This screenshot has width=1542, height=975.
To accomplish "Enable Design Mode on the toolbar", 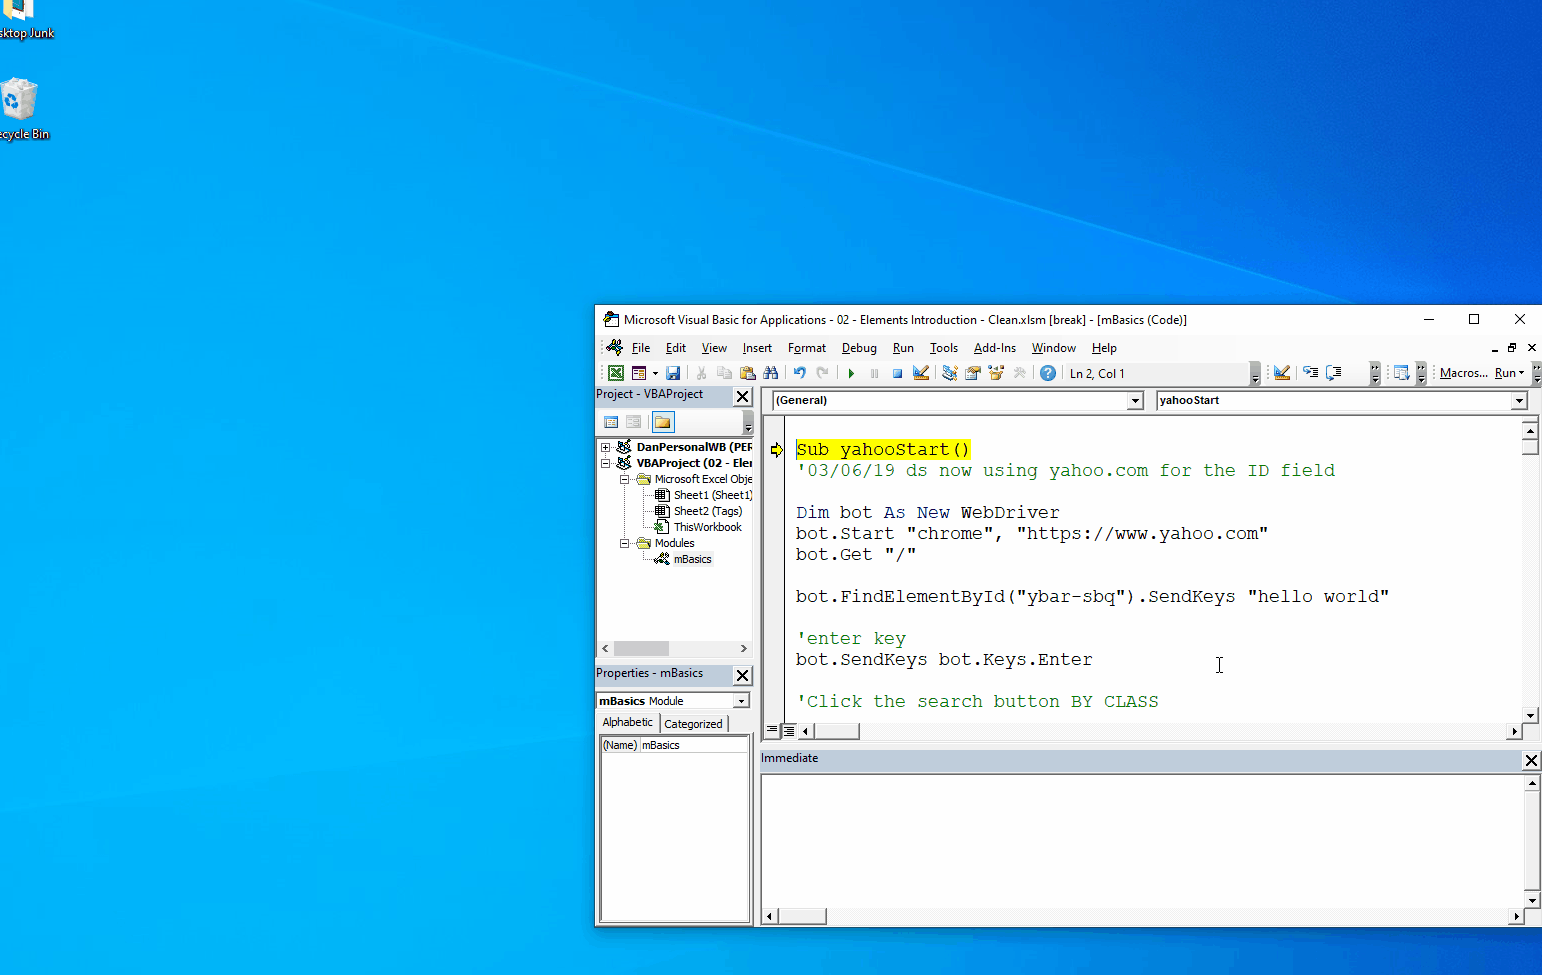I will click(920, 372).
